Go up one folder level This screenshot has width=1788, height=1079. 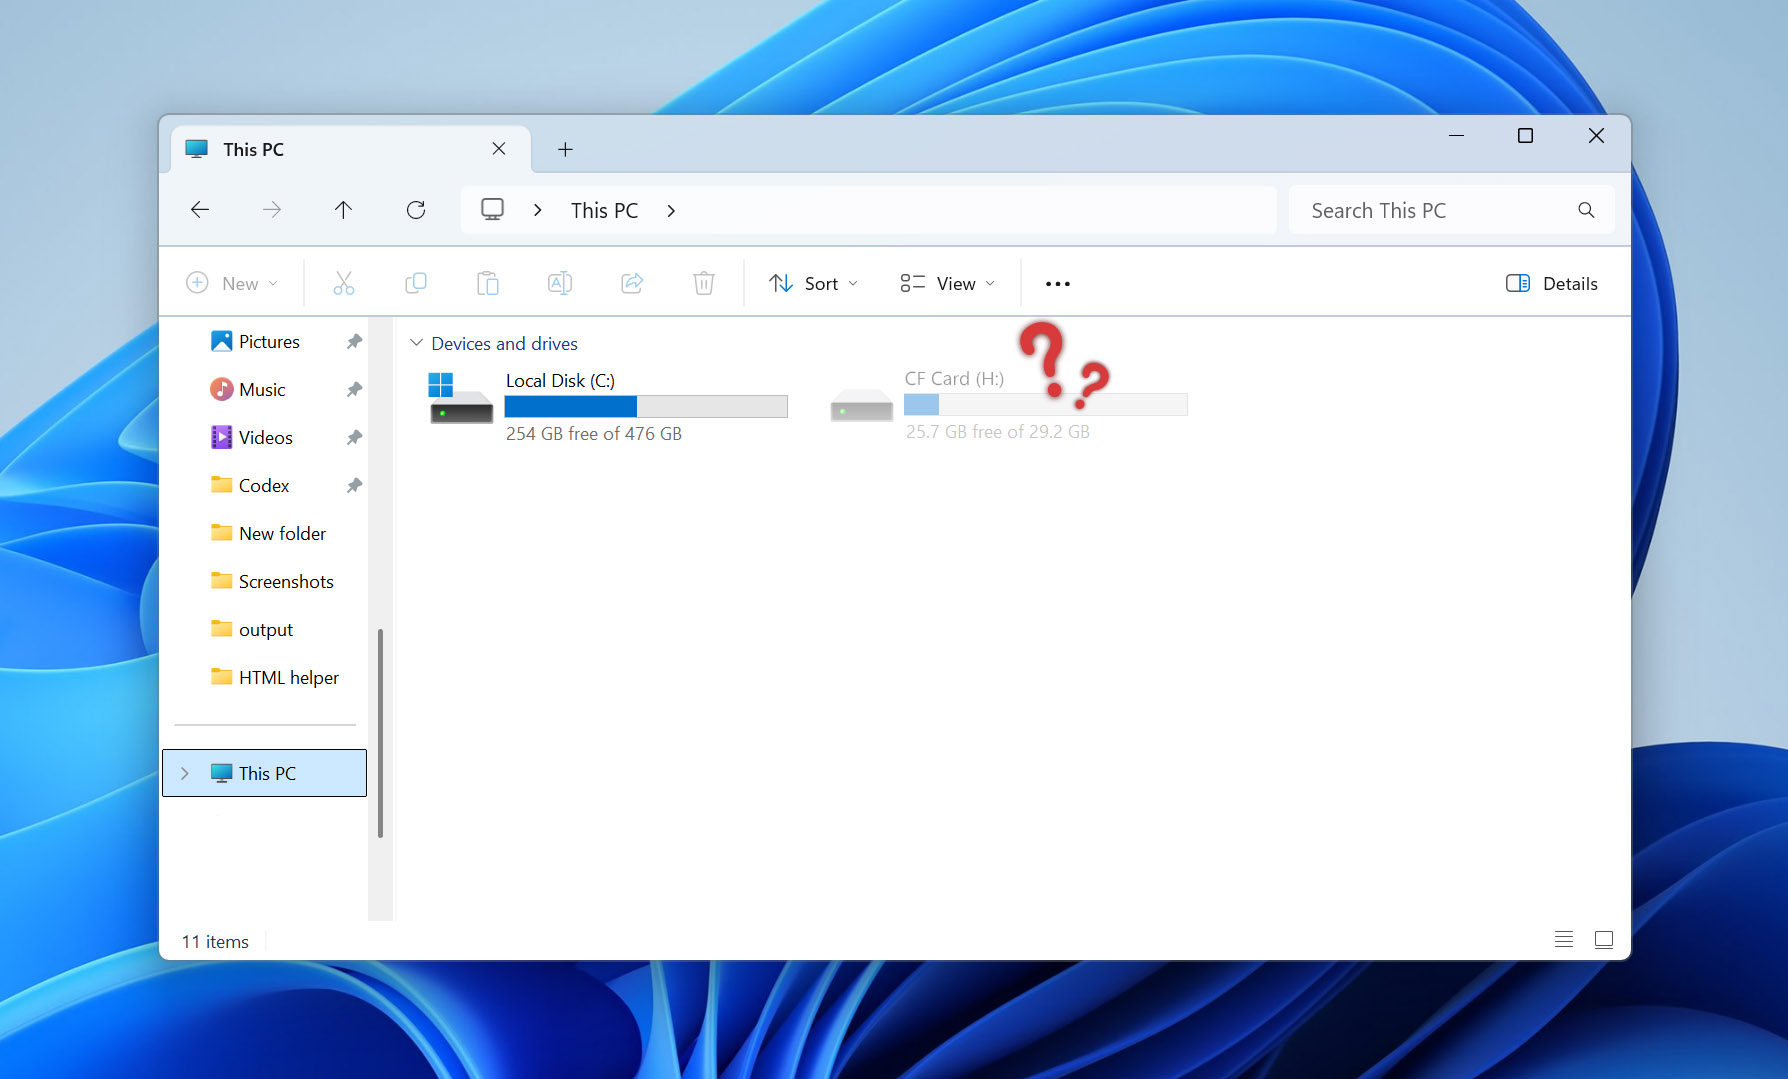pyautogui.click(x=343, y=210)
